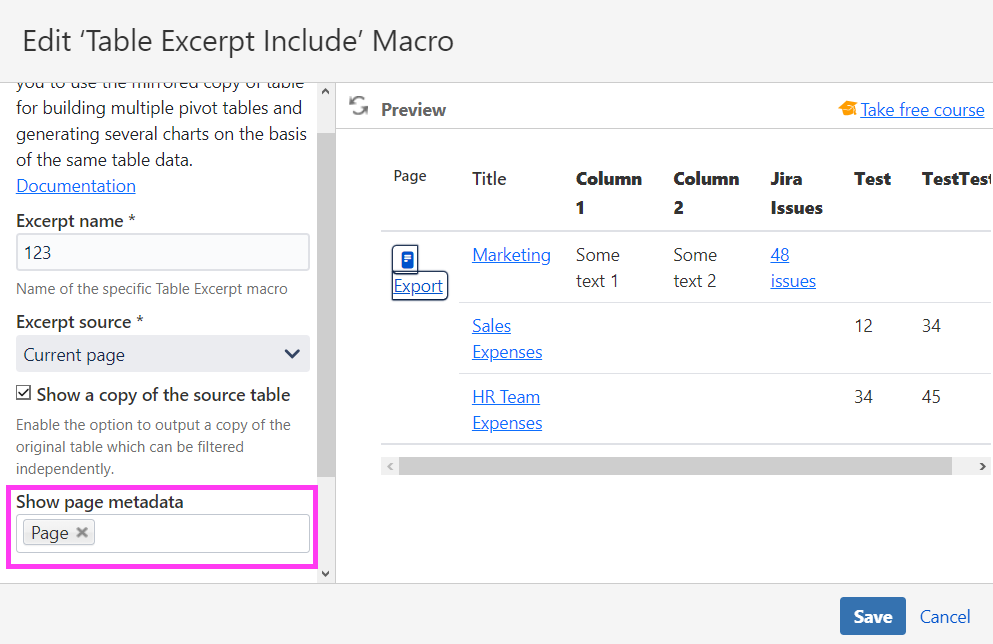The image size is (993, 644).
Task: Click the Export link in the table
Action: click(418, 286)
